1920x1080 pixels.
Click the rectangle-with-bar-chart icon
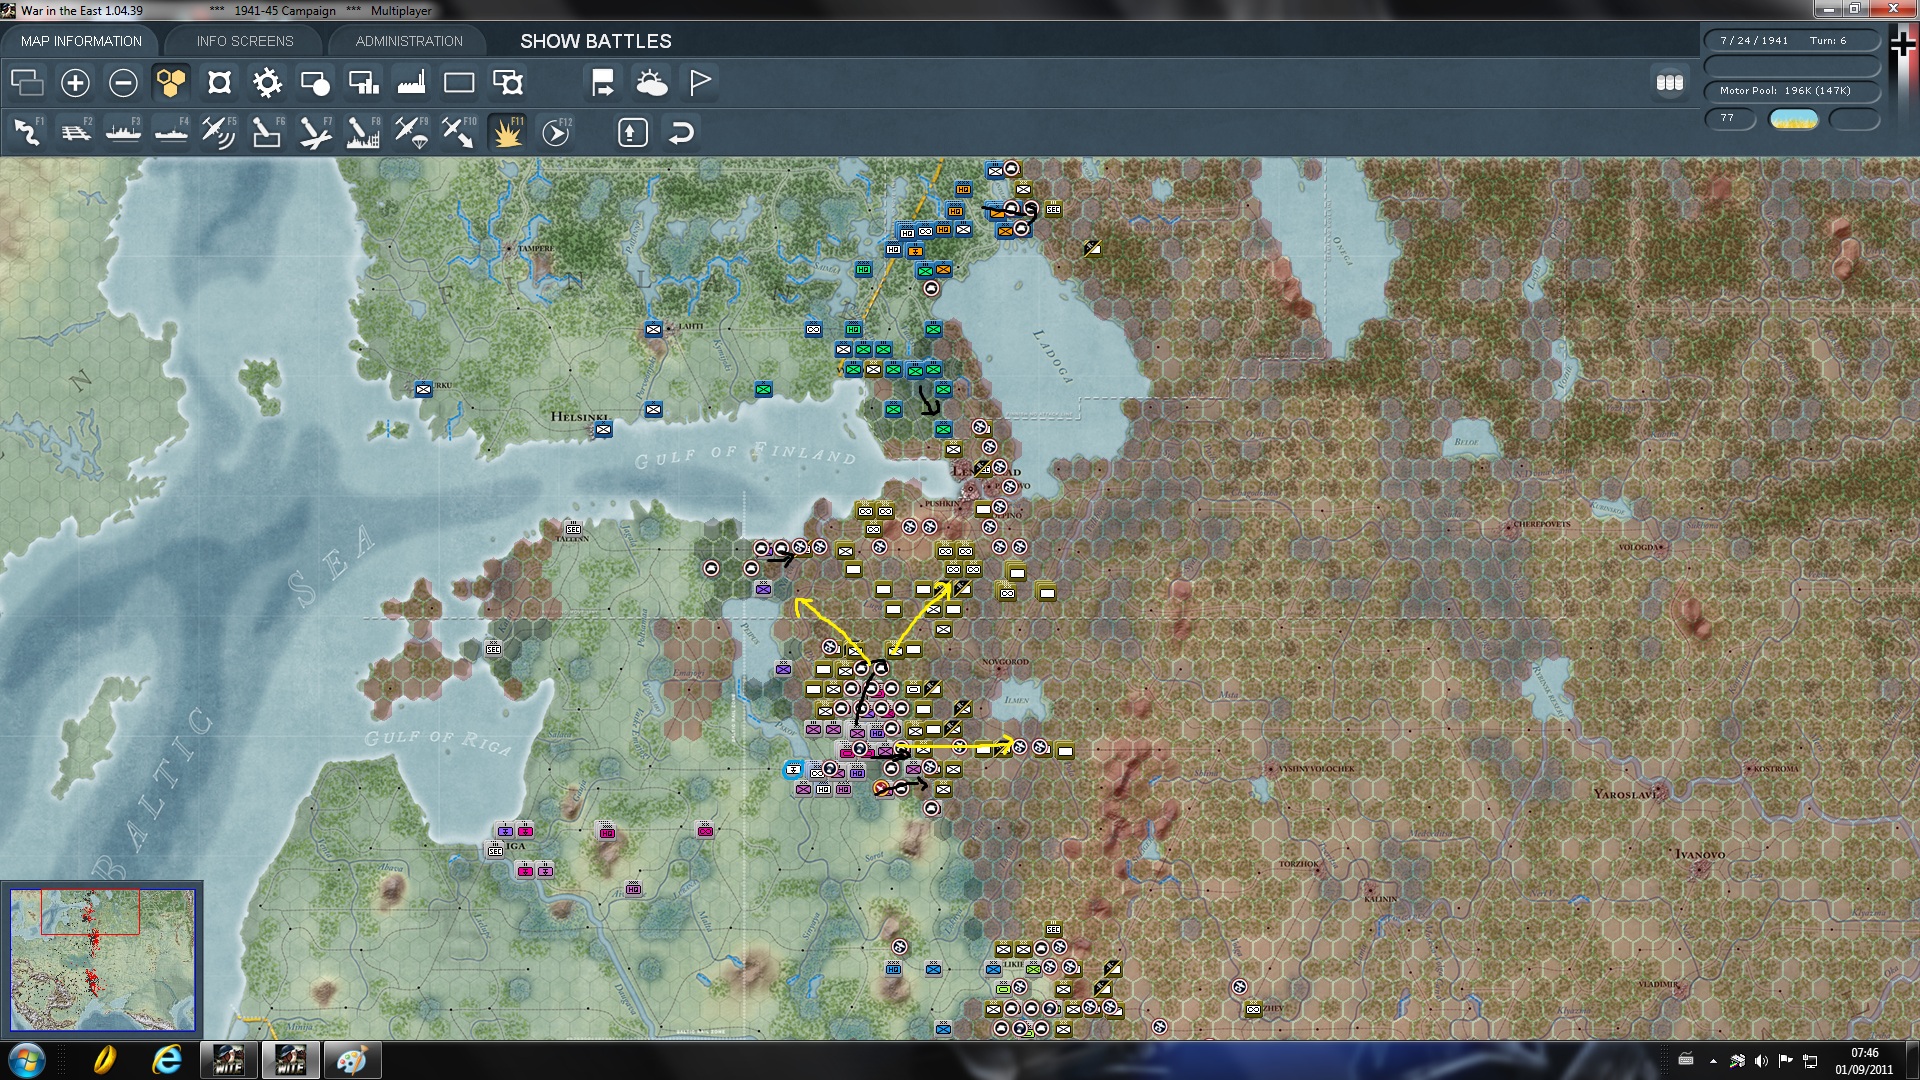tap(363, 83)
